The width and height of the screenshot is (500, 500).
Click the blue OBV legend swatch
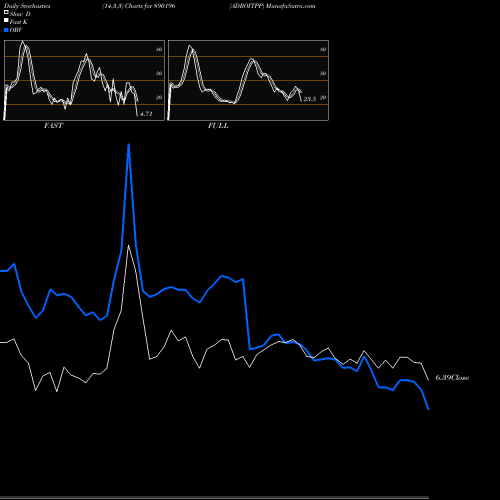(x=6, y=30)
